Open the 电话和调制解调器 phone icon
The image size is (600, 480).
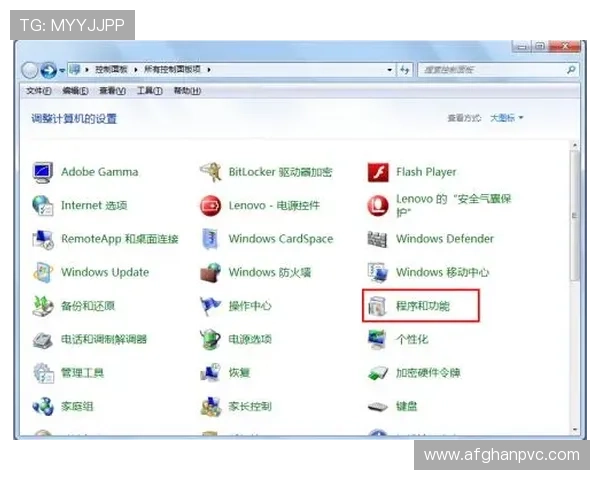[x=42, y=340]
